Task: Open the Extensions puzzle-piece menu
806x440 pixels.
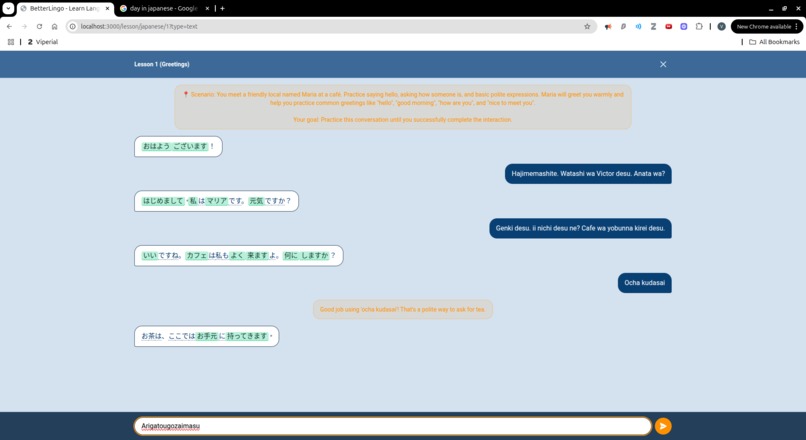Action: click(699, 27)
